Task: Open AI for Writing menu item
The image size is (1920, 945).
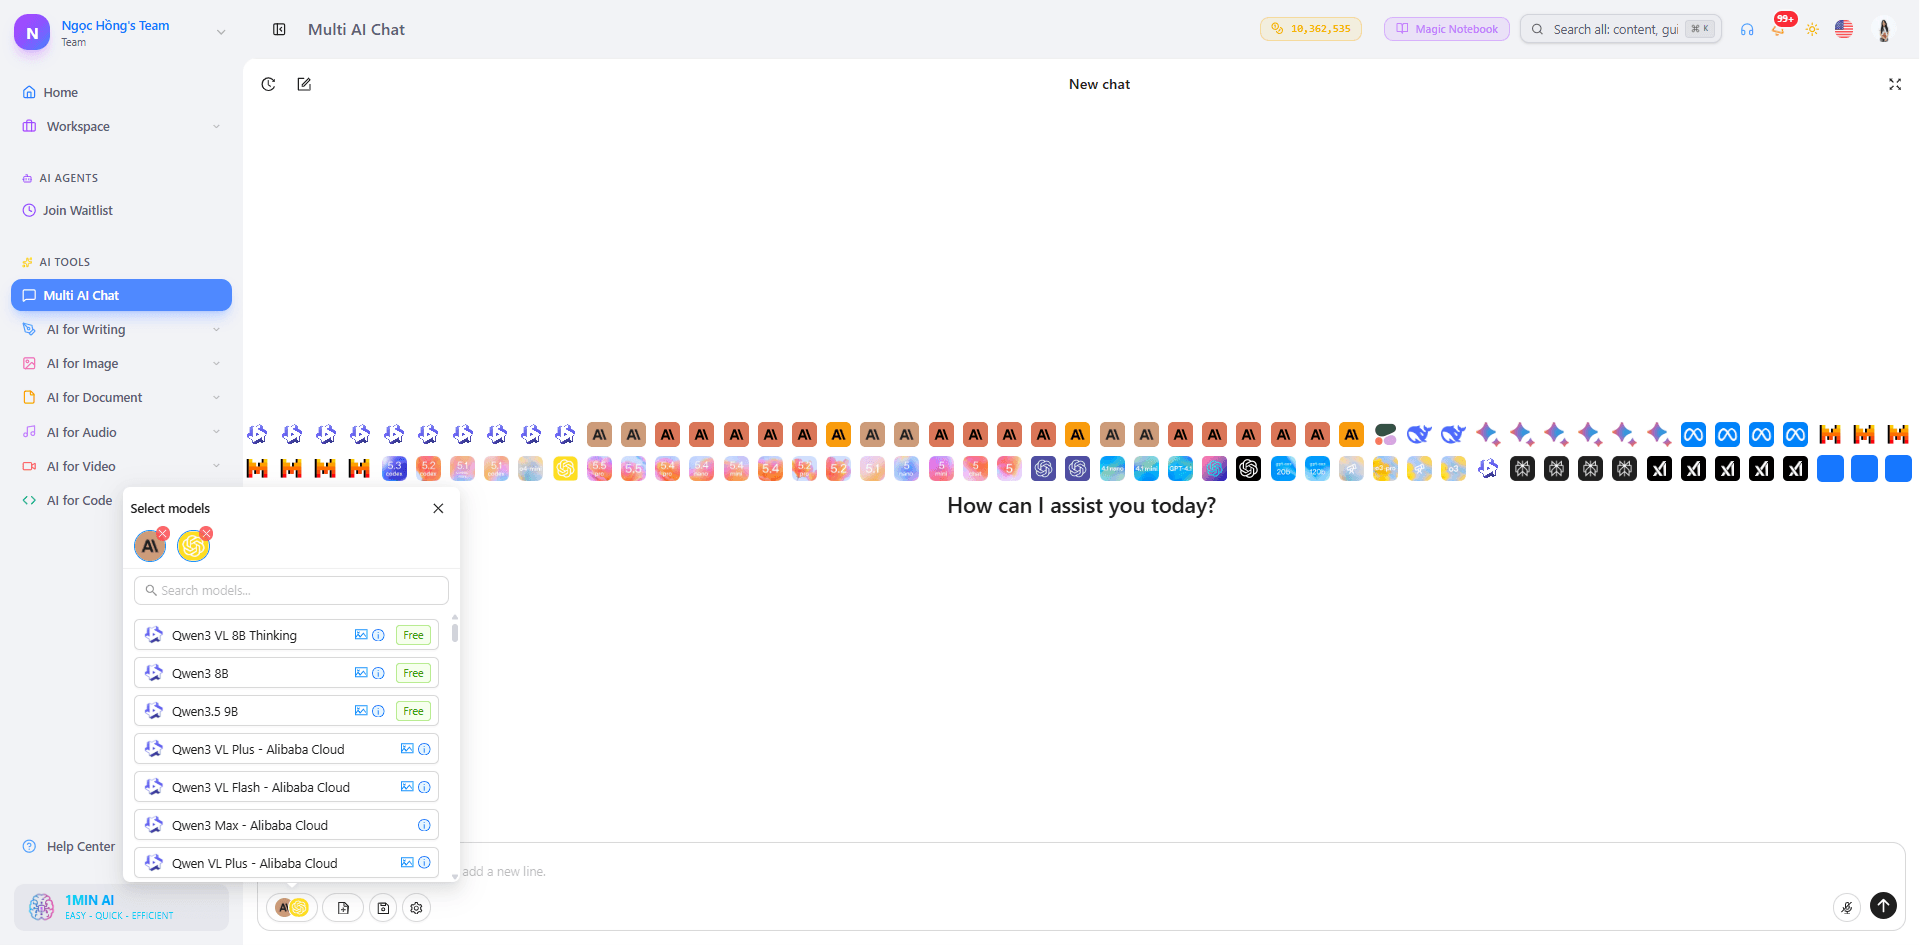Action: coord(86,329)
